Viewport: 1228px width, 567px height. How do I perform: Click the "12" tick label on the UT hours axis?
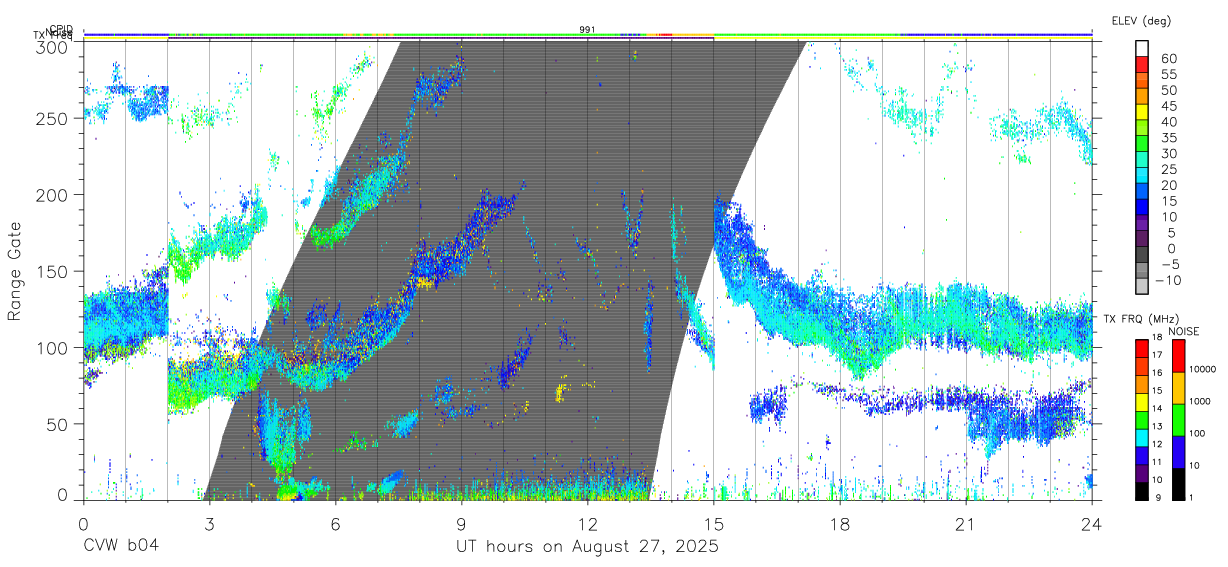587,523
